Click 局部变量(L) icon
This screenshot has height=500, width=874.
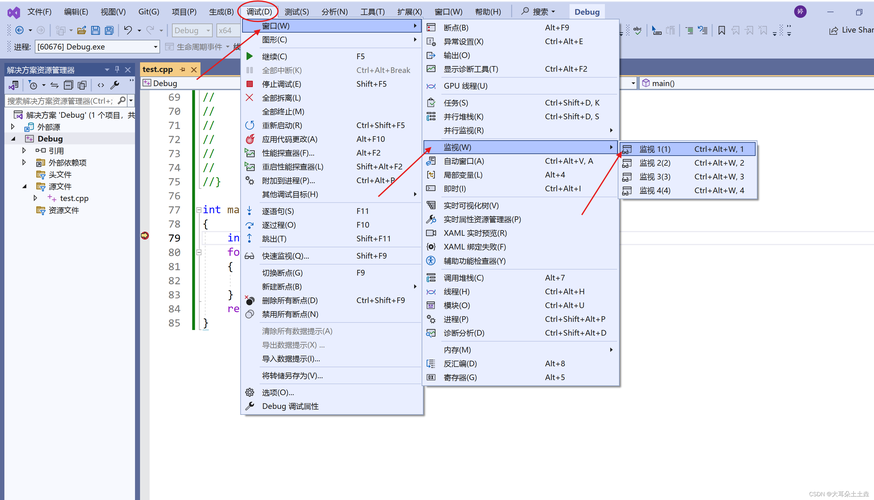click(x=431, y=175)
